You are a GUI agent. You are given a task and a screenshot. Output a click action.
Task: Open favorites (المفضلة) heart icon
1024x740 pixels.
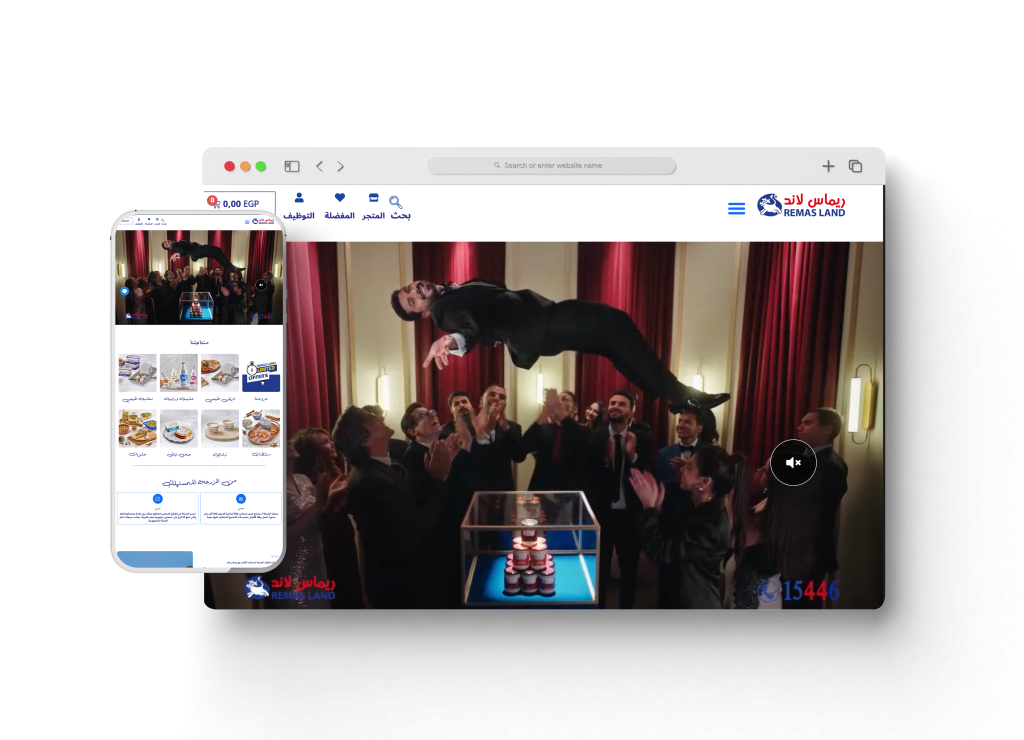click(x=340, y=199)
